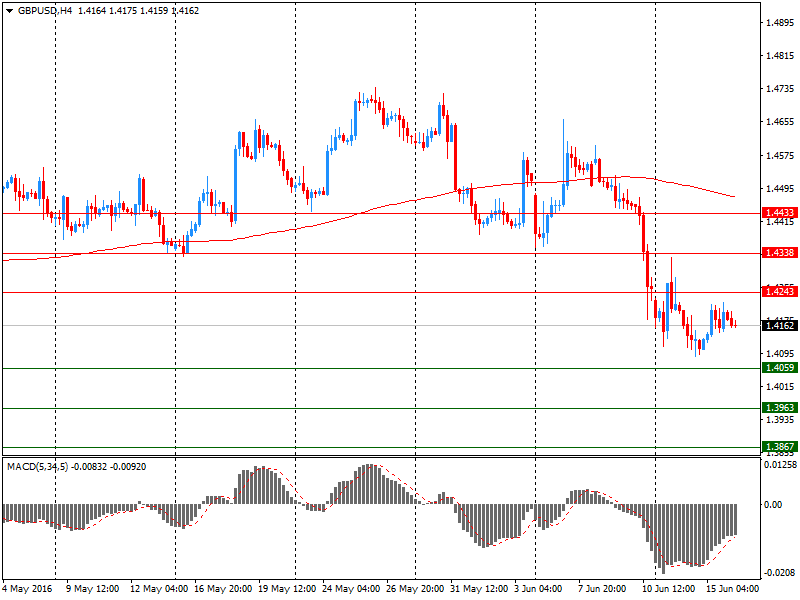The height and width of the screenshot is (600, 800).
Task: Open the chart dropdown triangle beside GBPUSD
Action: pyautogui.click(x=9, y=11)
